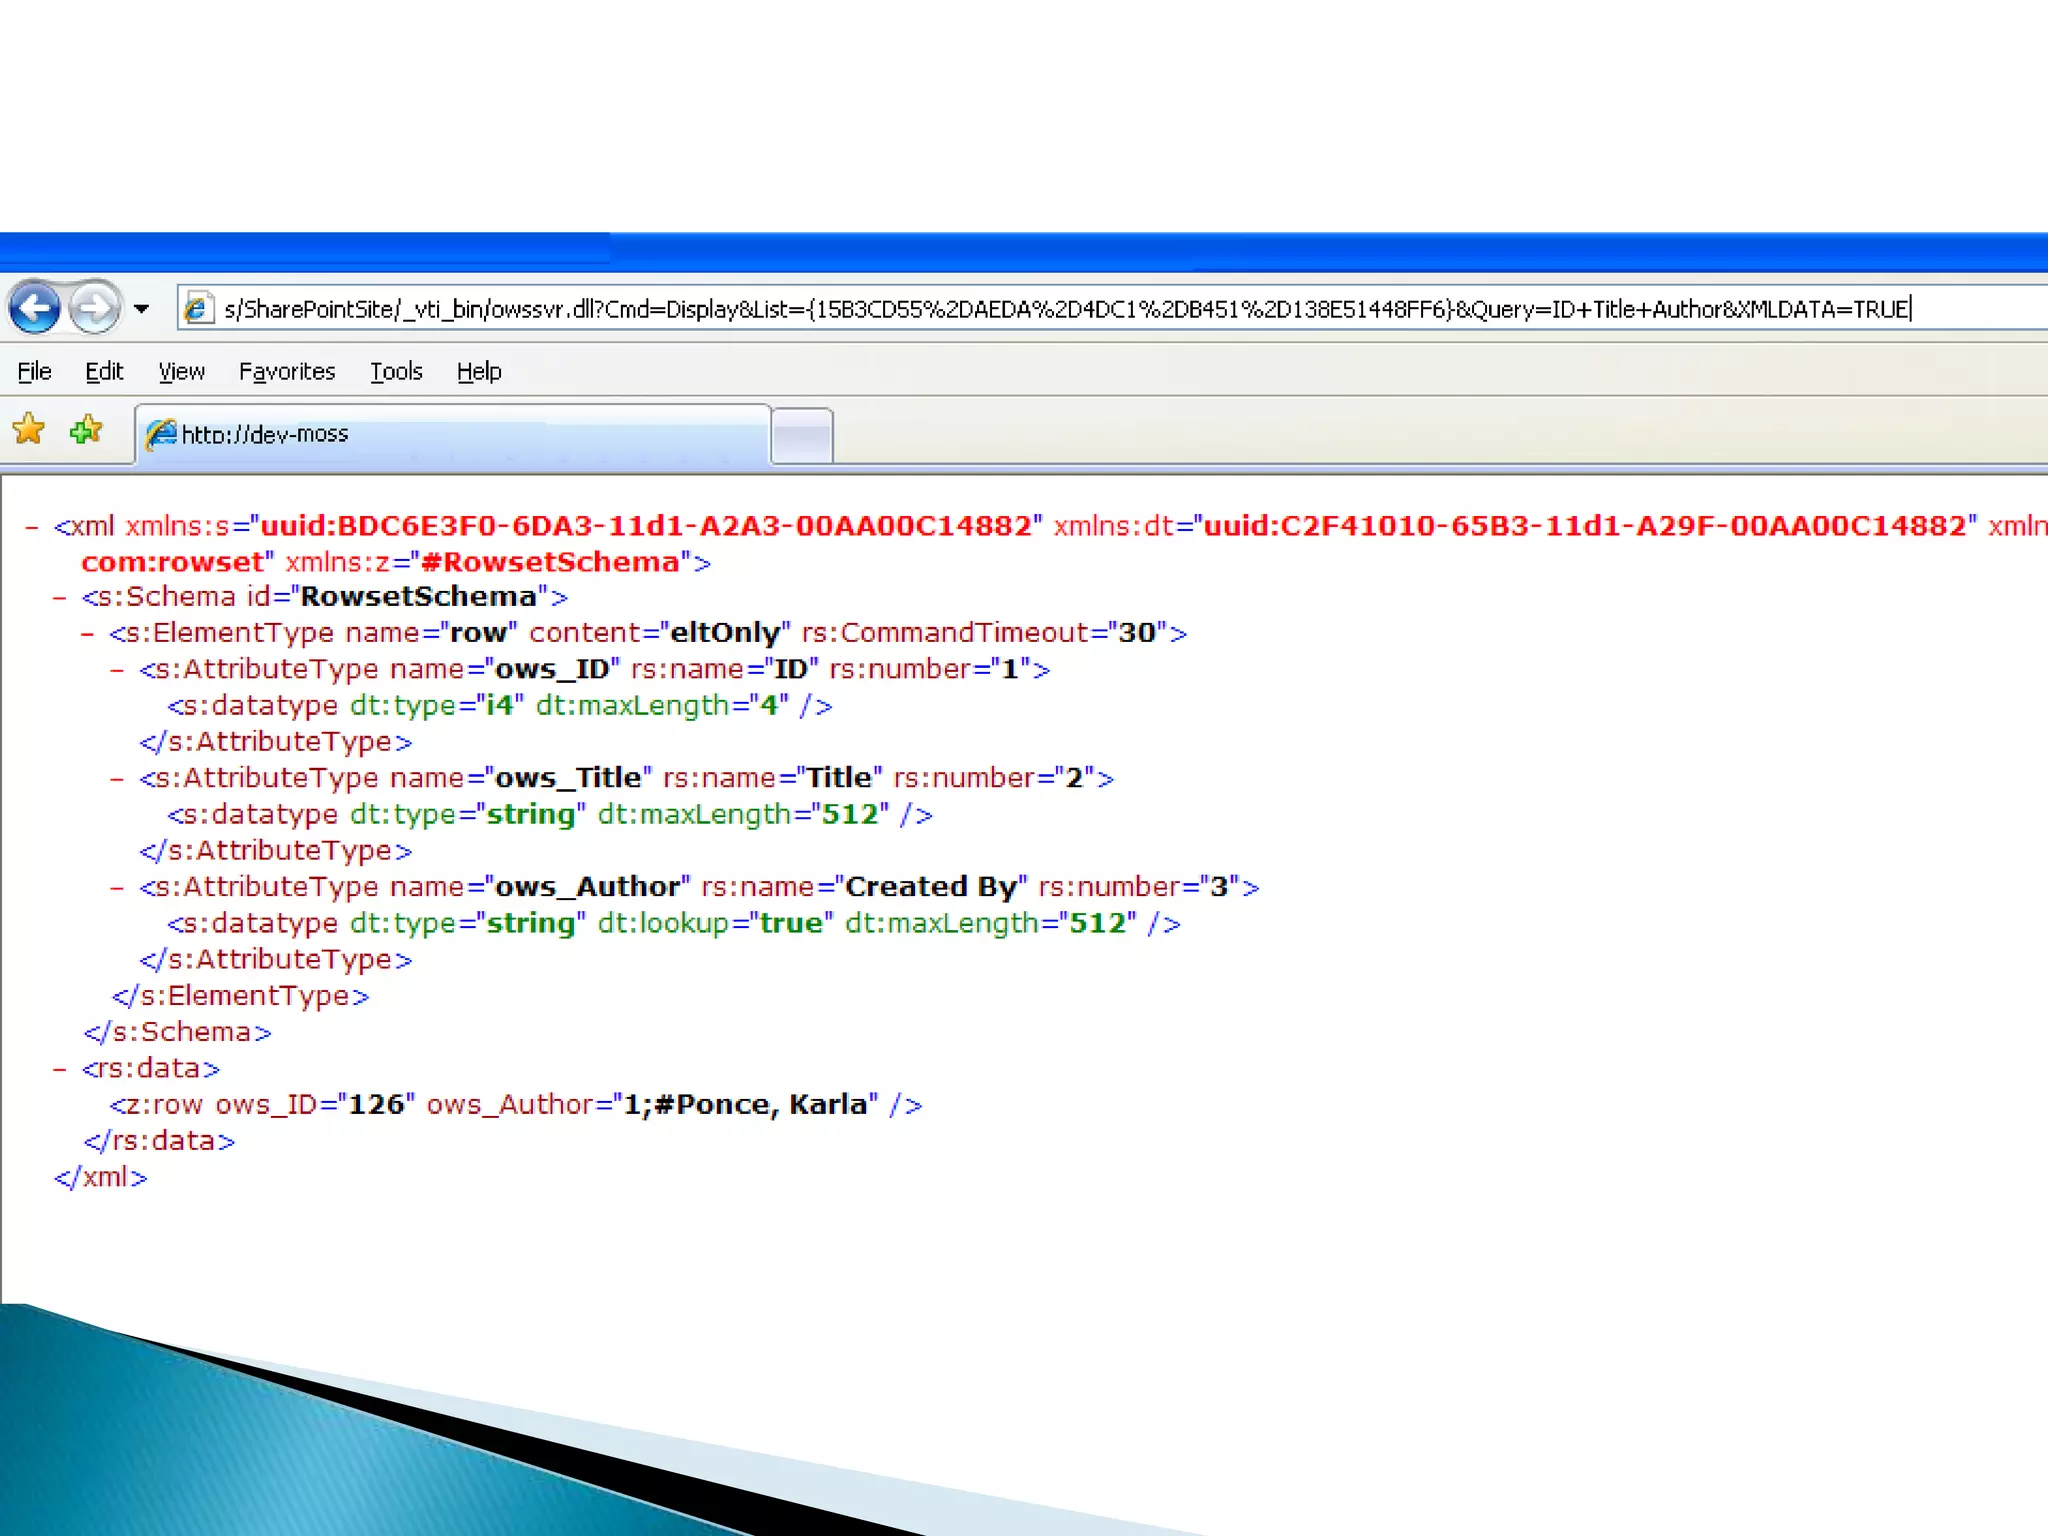Collapse the s:Schema RowsetSchema node
This screenshot has width=2048, height=1536.
60,598
